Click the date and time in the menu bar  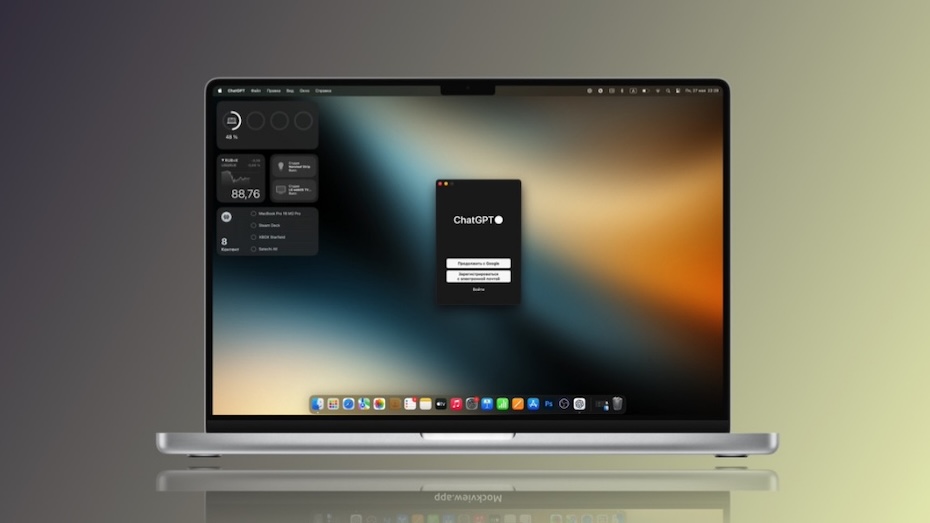point(702,91)
